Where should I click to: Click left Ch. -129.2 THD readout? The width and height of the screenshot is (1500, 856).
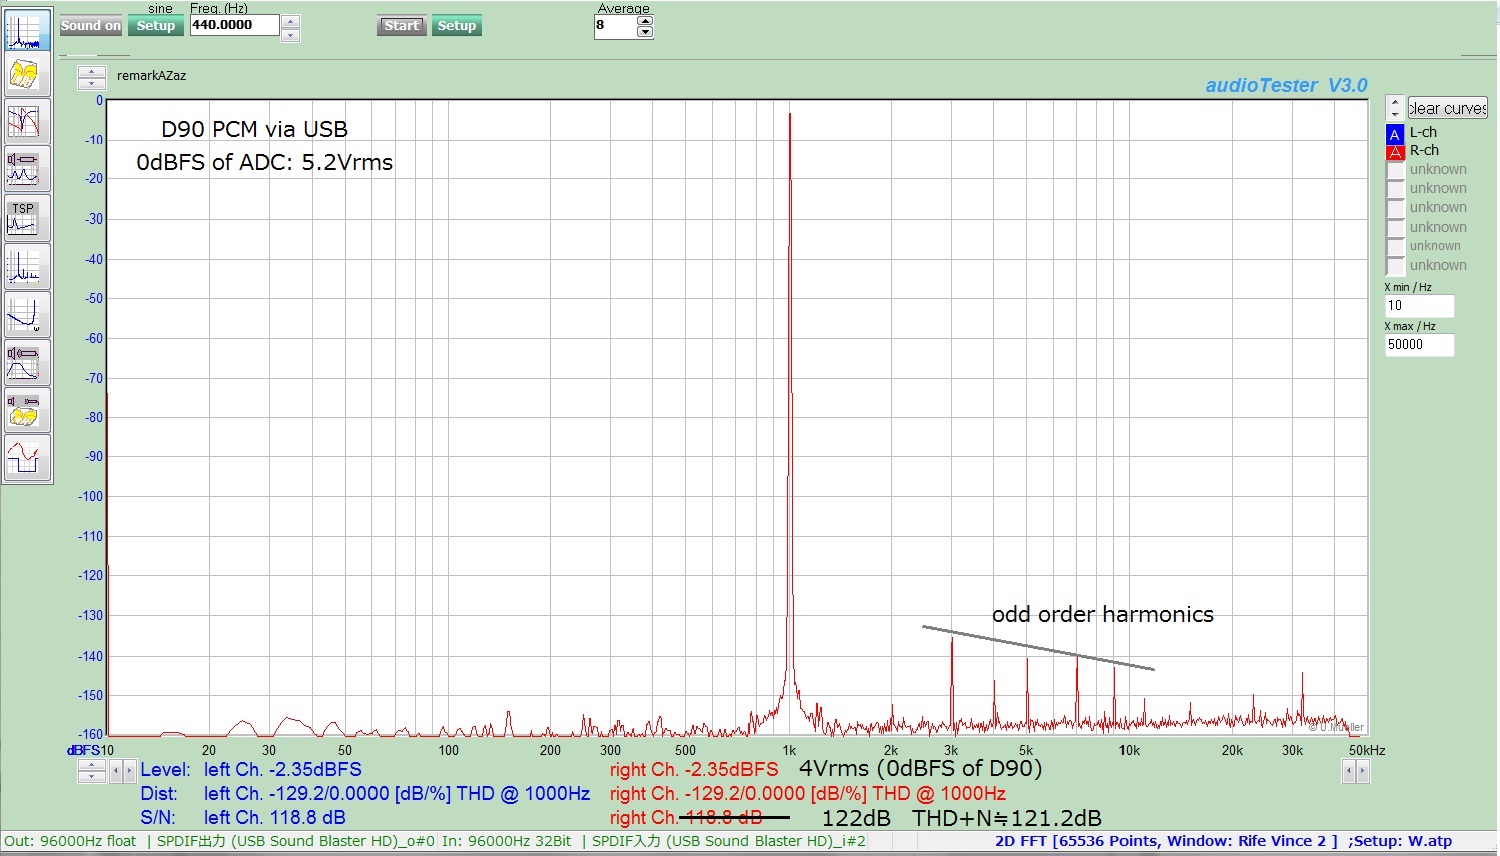[397, 794]
